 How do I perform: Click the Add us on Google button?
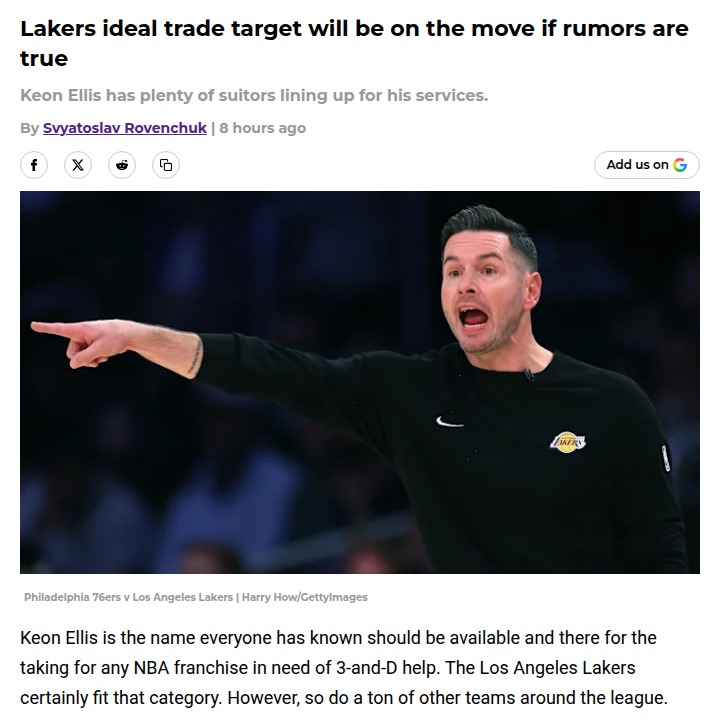(647, 165)
